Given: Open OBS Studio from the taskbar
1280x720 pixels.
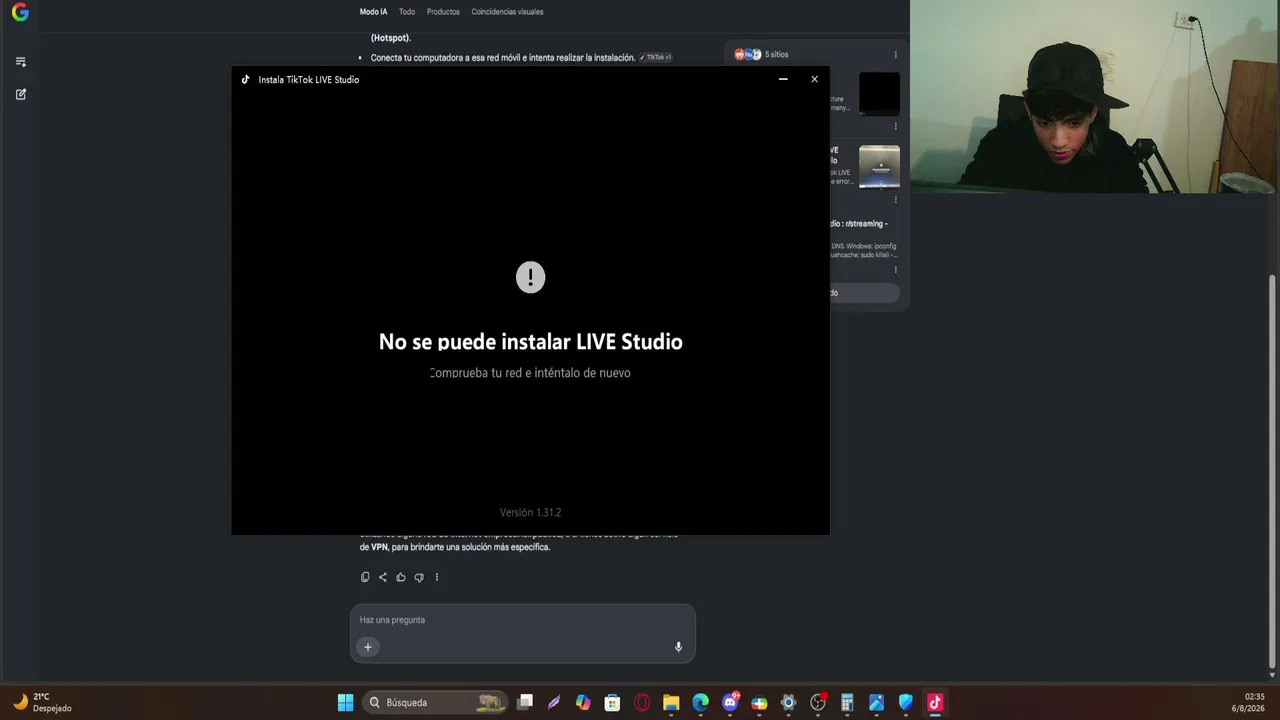Looking at the screenshot, I should [818, 702].
